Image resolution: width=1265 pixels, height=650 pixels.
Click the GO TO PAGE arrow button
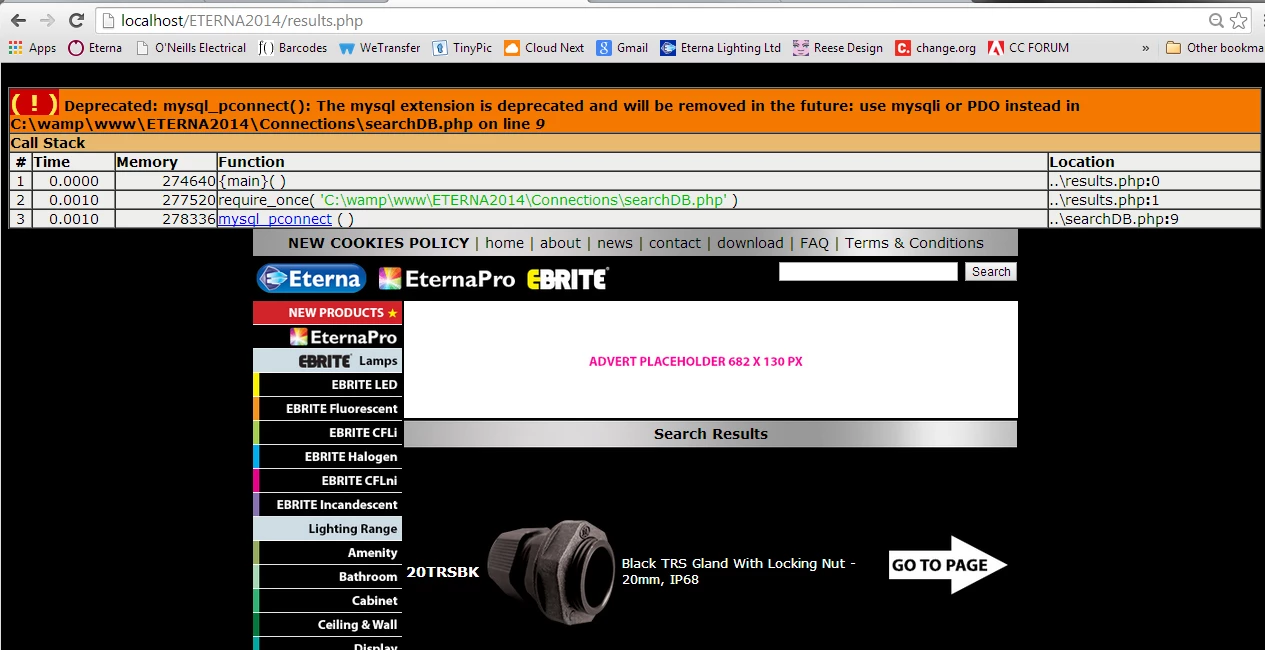[948, 565]
